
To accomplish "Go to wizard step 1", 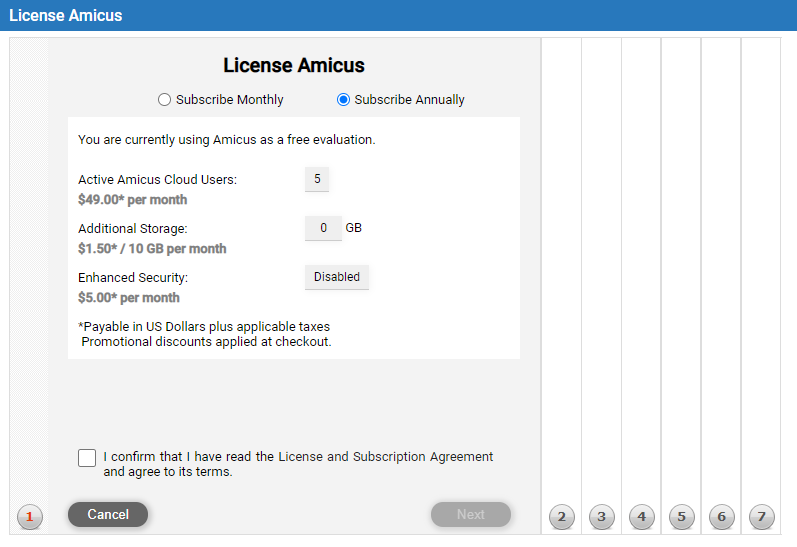I will pos(29,517).
